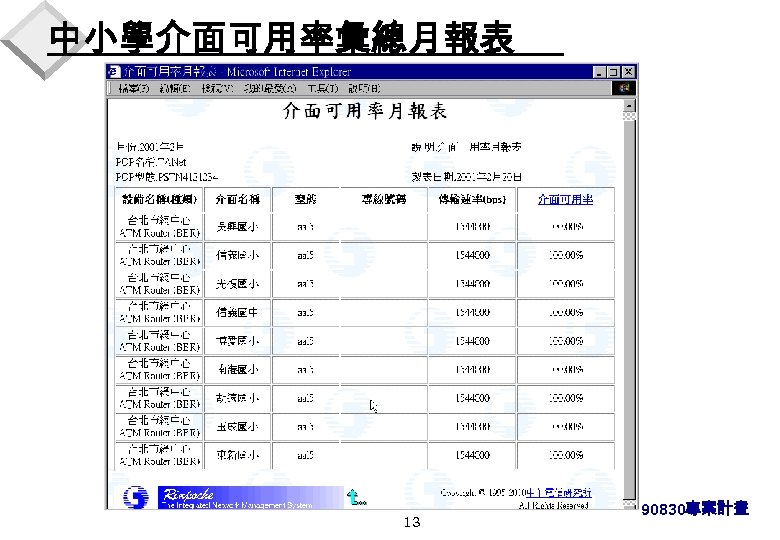
Task: Select the 吳興國小 interface cell
Action: [237, 227]
